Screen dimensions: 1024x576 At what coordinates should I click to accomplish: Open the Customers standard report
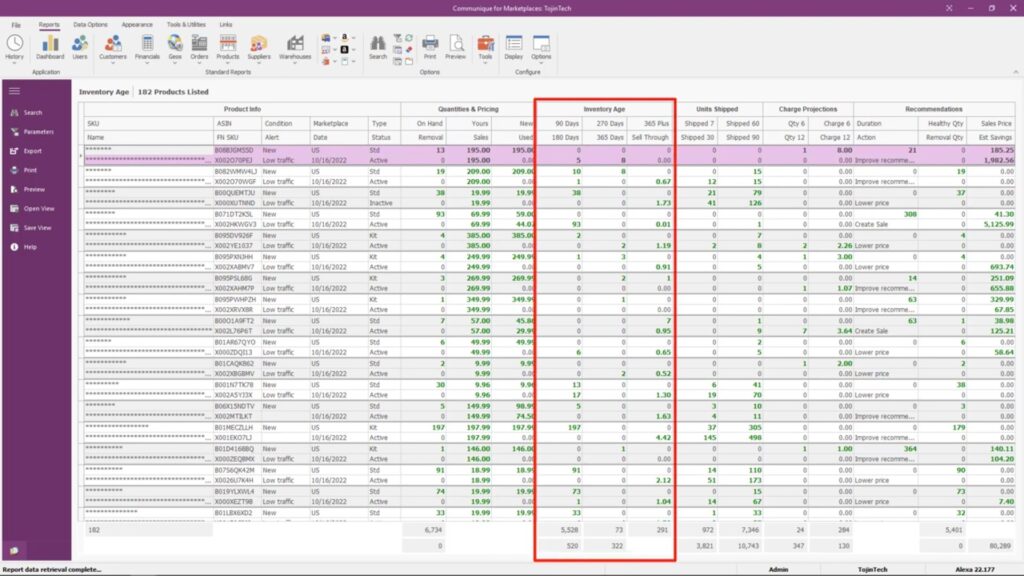[x=115, y=43]
